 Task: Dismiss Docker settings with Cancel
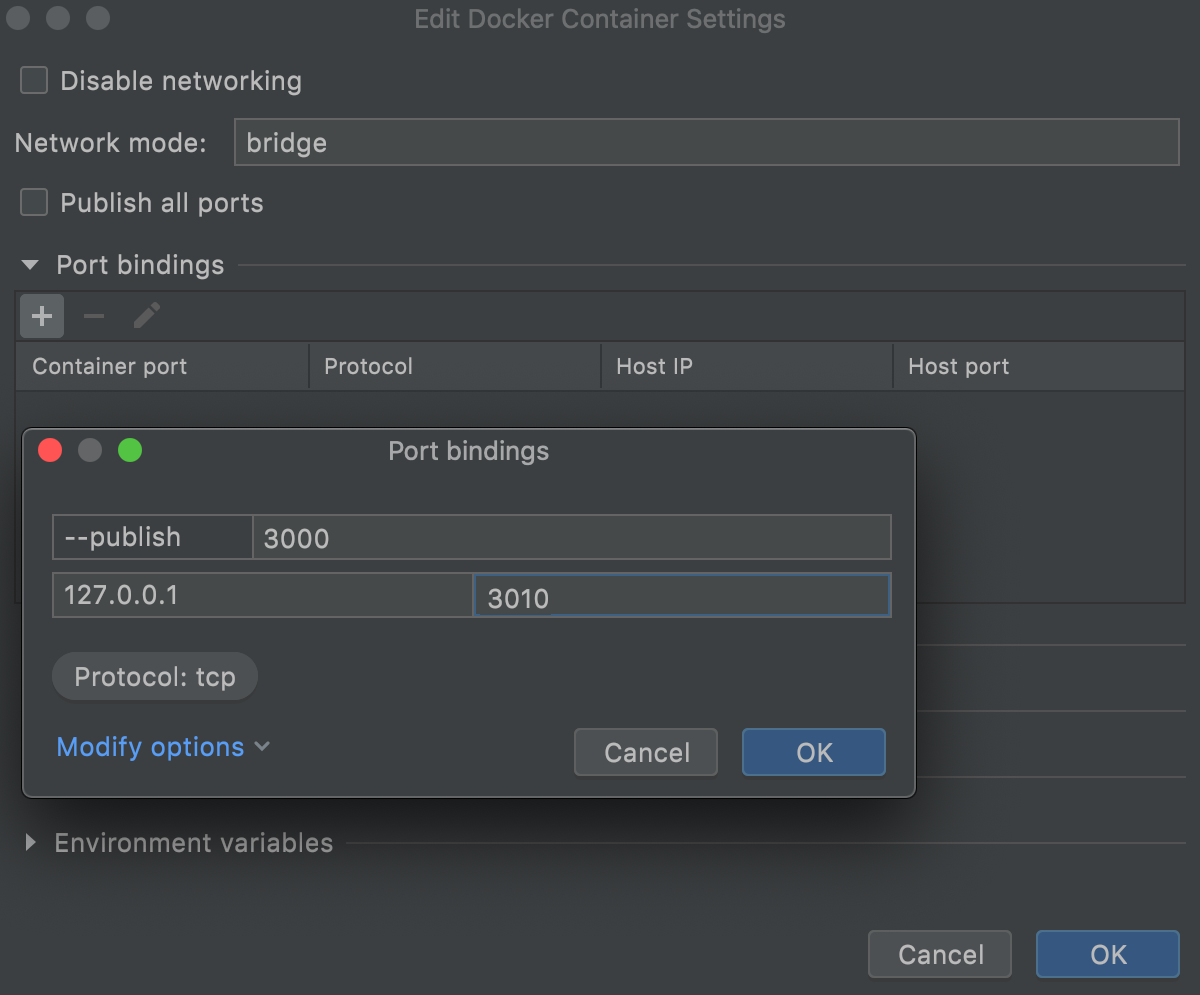(x=939, y=954)
